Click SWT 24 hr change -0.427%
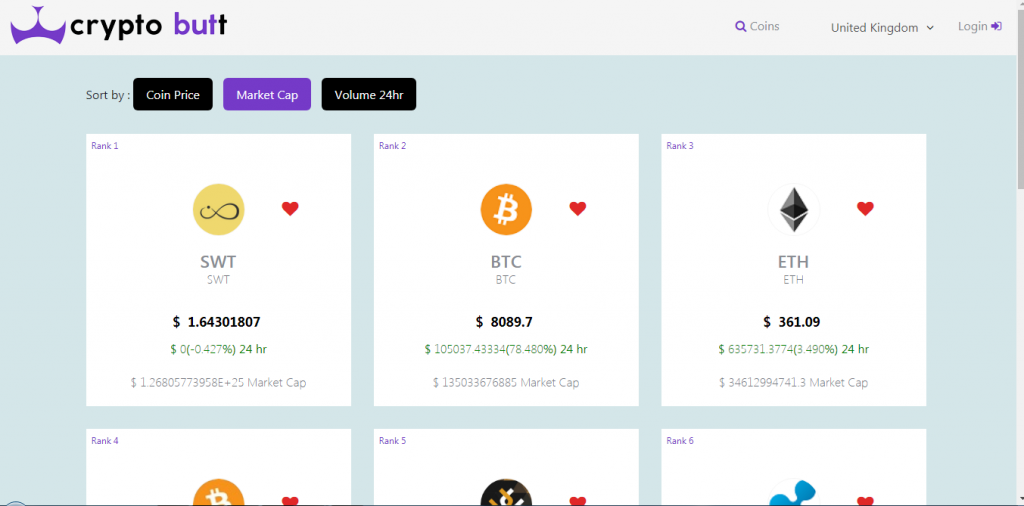Image resolution: width=1024 pixels, height=506 pixels. (218, 349)
